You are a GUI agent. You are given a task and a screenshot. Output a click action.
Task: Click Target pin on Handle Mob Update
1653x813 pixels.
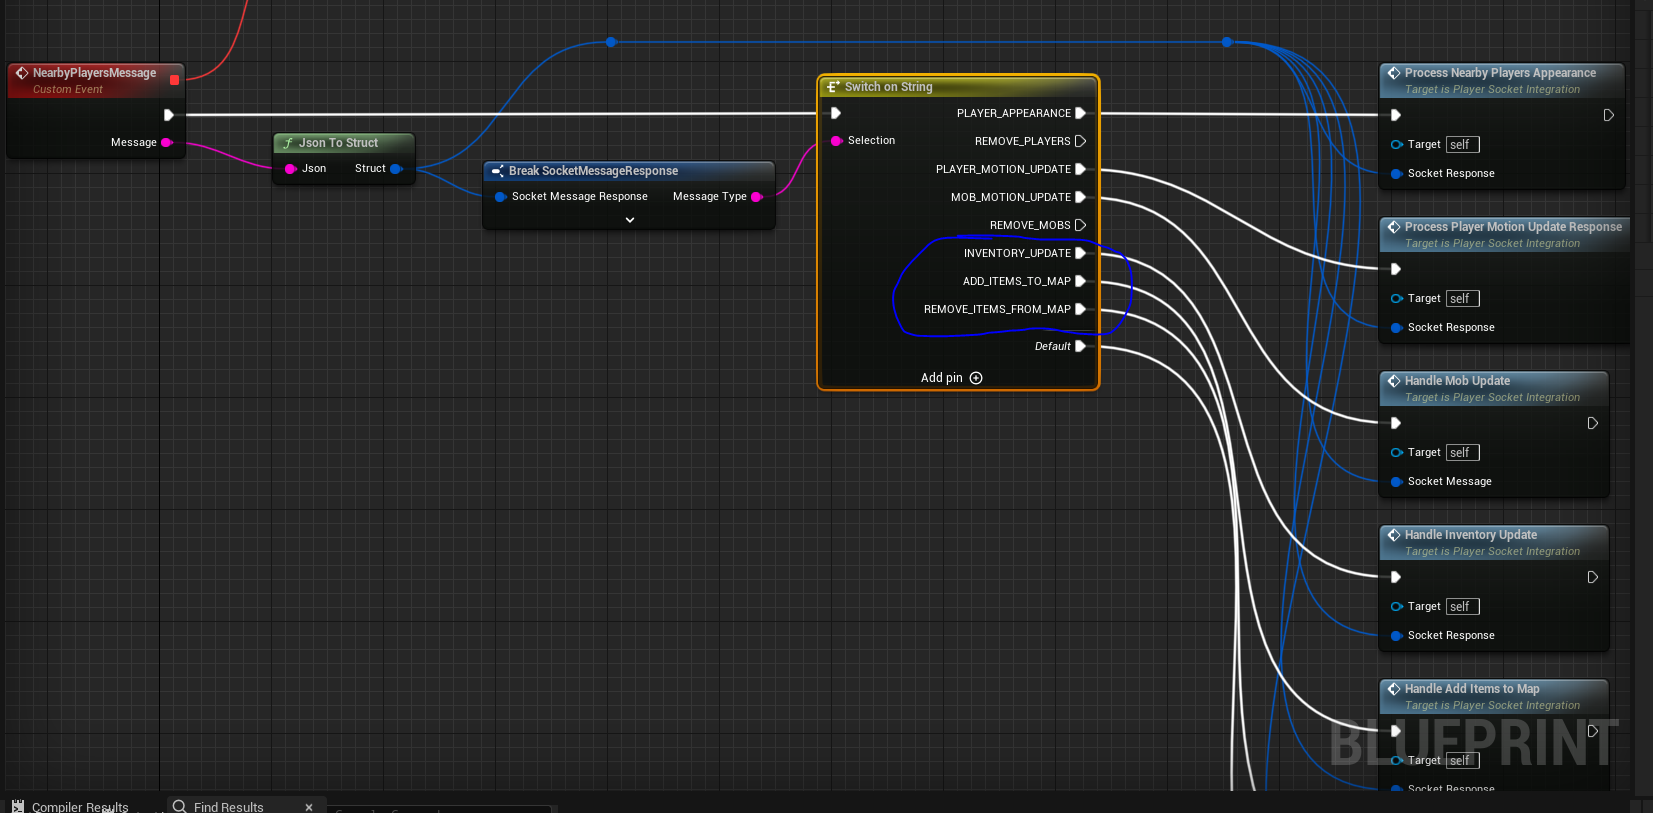pos(1397,453)
